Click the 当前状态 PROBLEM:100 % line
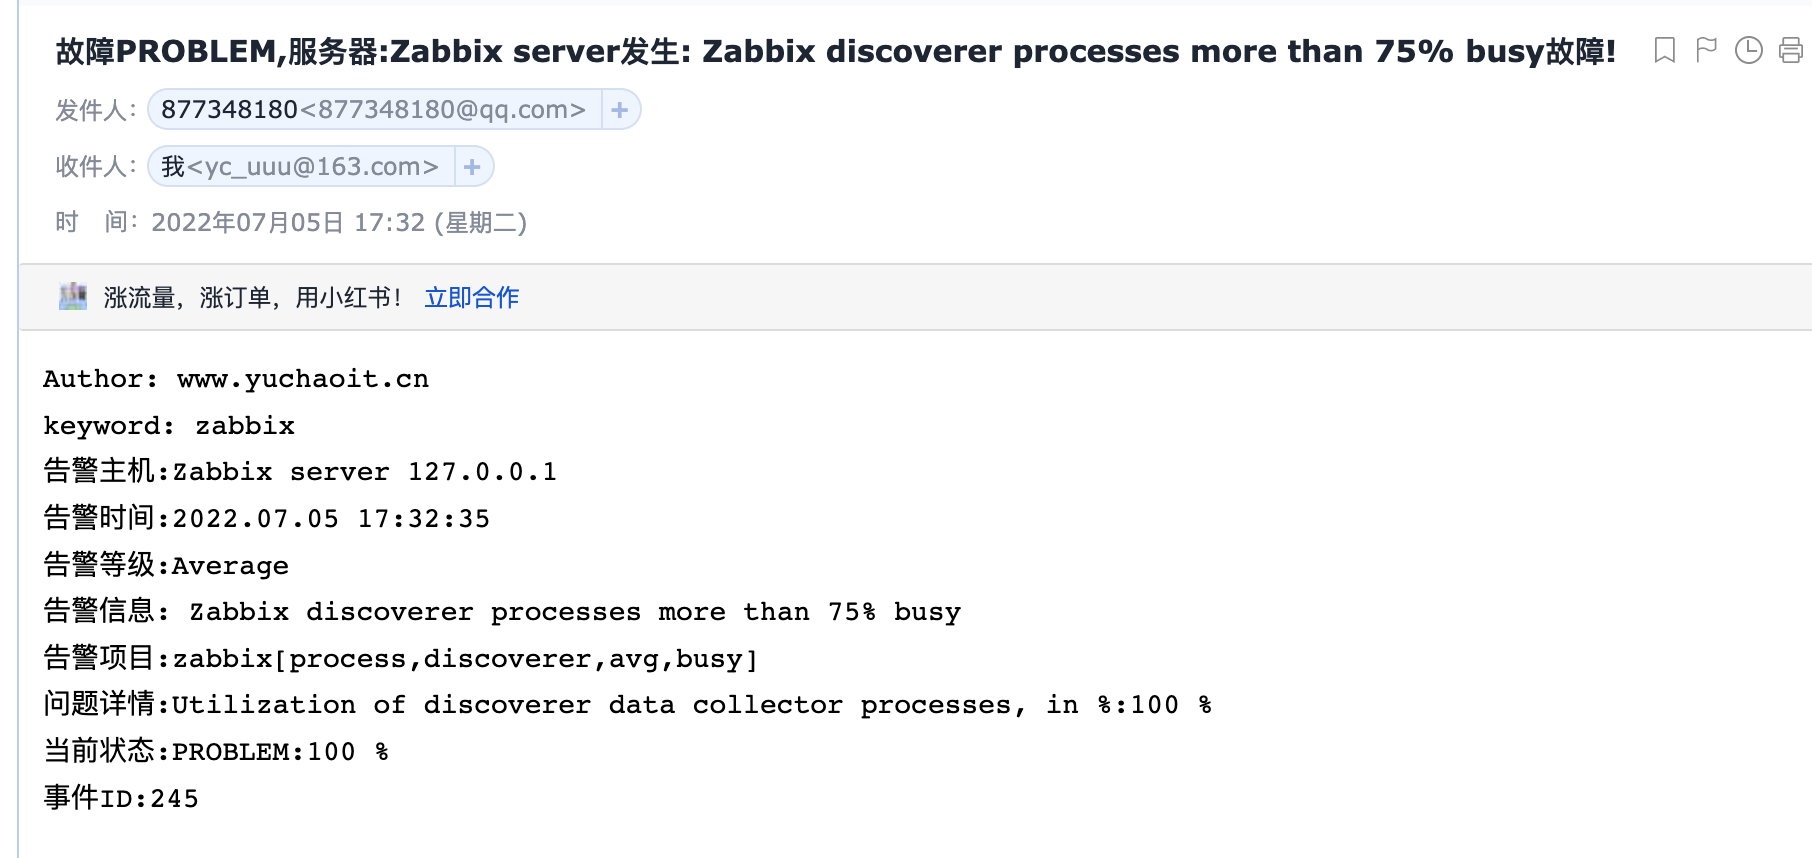The height and width of the screenshot is (858, 1812). coord(216,751)
